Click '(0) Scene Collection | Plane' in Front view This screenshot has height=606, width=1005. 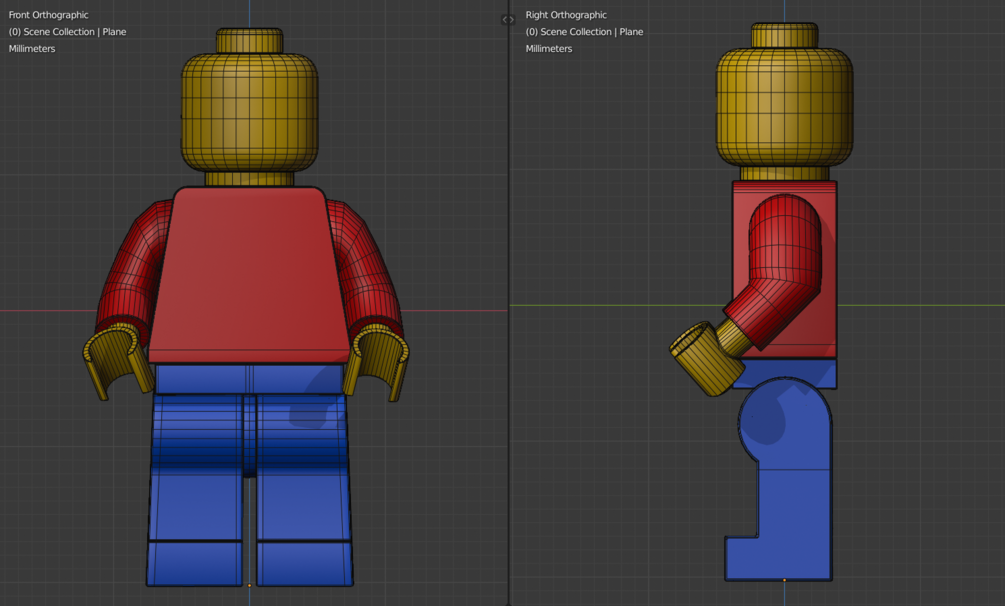click(x=67, y=31)
